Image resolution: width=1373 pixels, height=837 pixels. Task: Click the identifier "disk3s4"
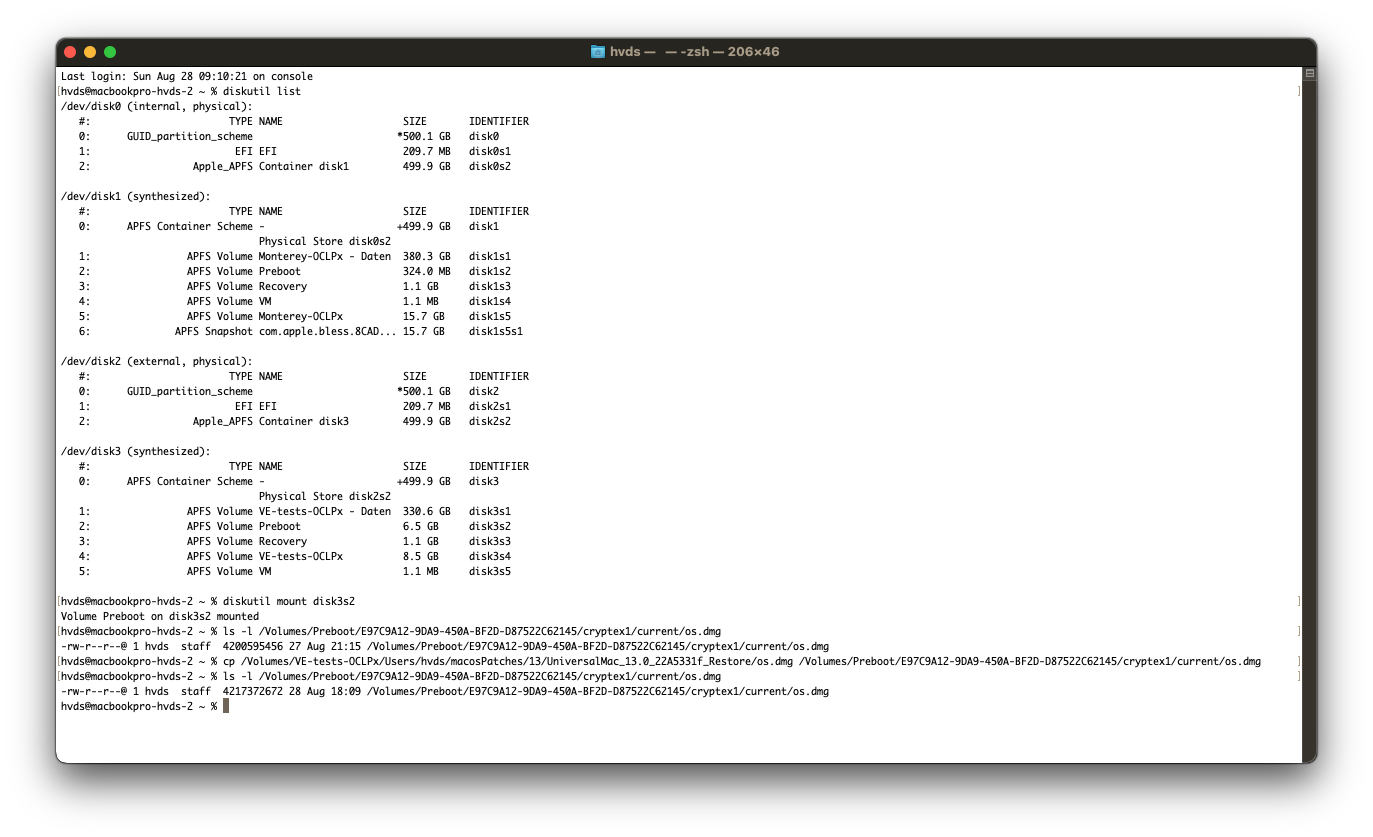(x=490, y=556)
